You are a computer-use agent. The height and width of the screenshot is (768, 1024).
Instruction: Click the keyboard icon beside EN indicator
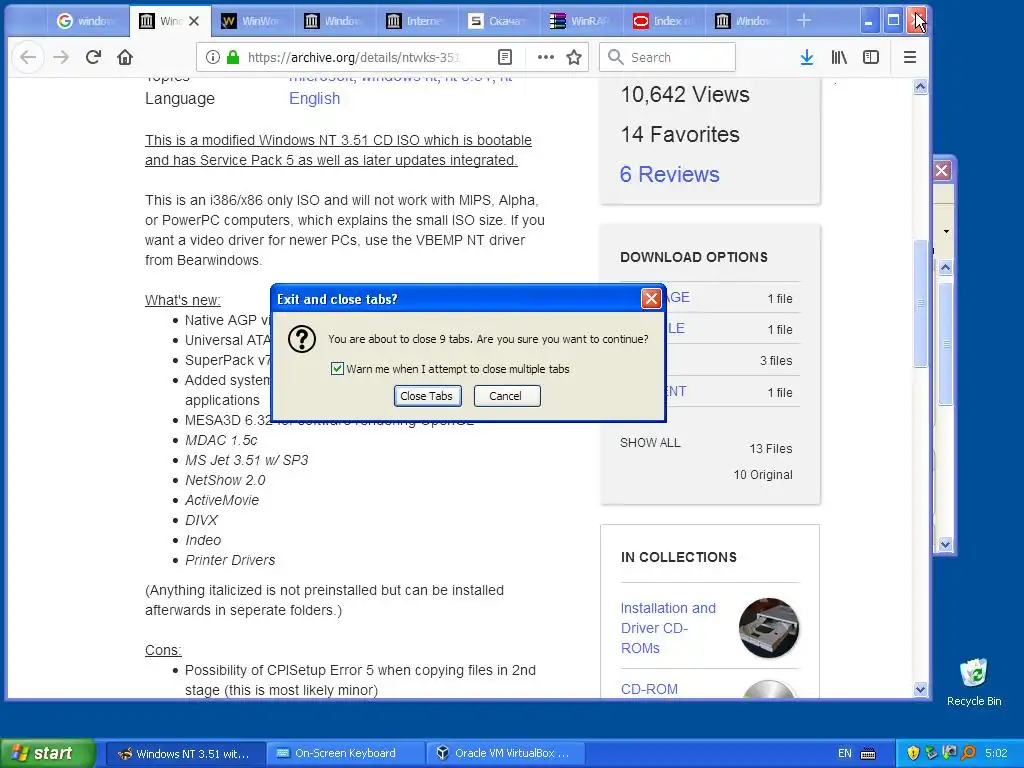click(868, 754)
